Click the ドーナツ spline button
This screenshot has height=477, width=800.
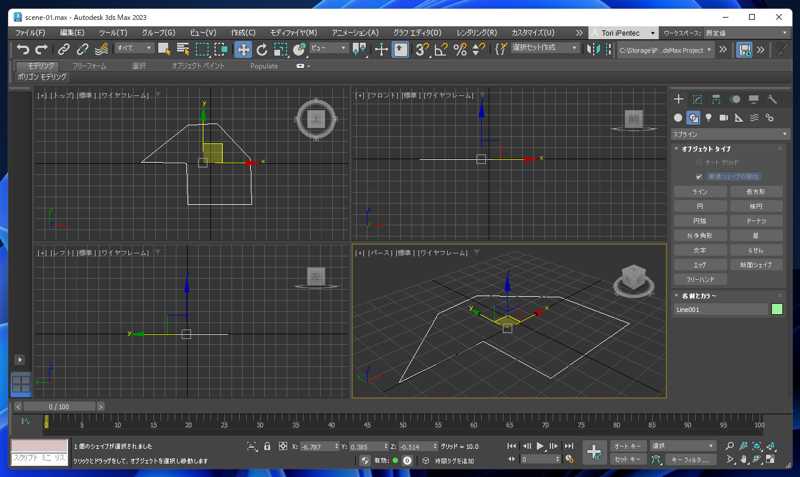pos(756,221)
